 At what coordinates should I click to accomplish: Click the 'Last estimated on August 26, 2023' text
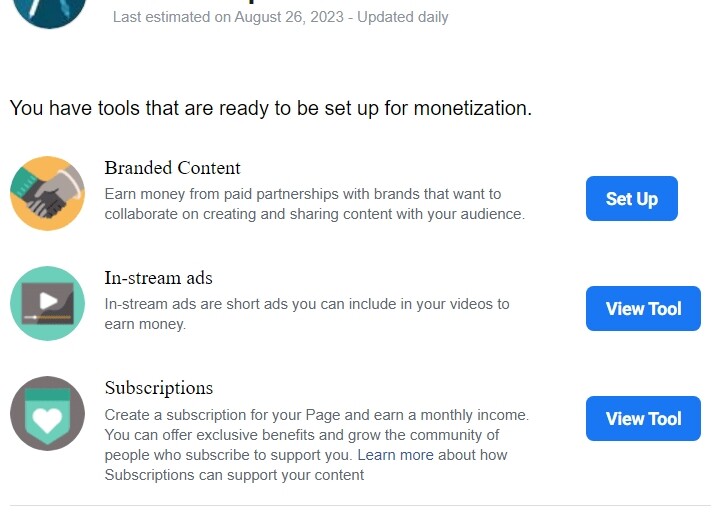(x=228, y=17)
